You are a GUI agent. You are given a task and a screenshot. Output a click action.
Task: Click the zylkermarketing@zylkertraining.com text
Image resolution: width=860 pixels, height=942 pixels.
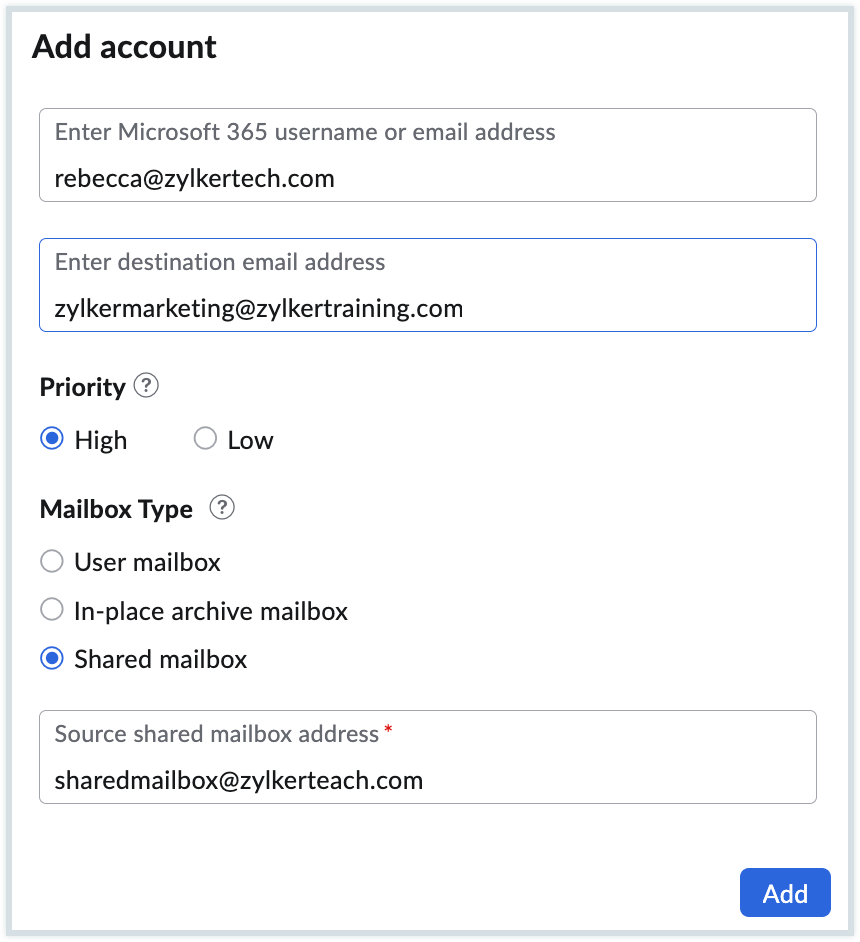pos(259,308)
